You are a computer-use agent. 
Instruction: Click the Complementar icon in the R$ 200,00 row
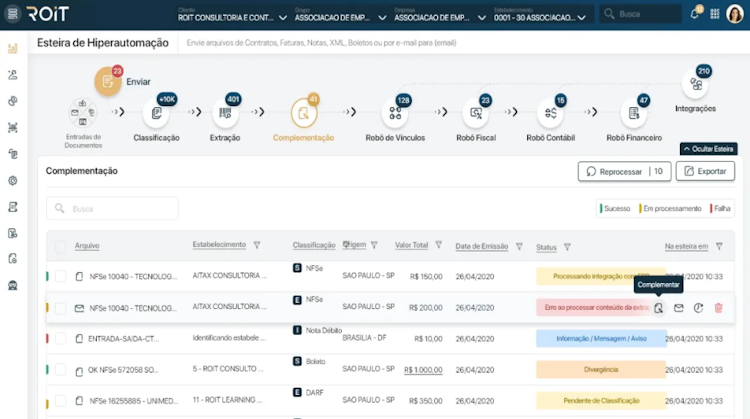pos(659,308)
